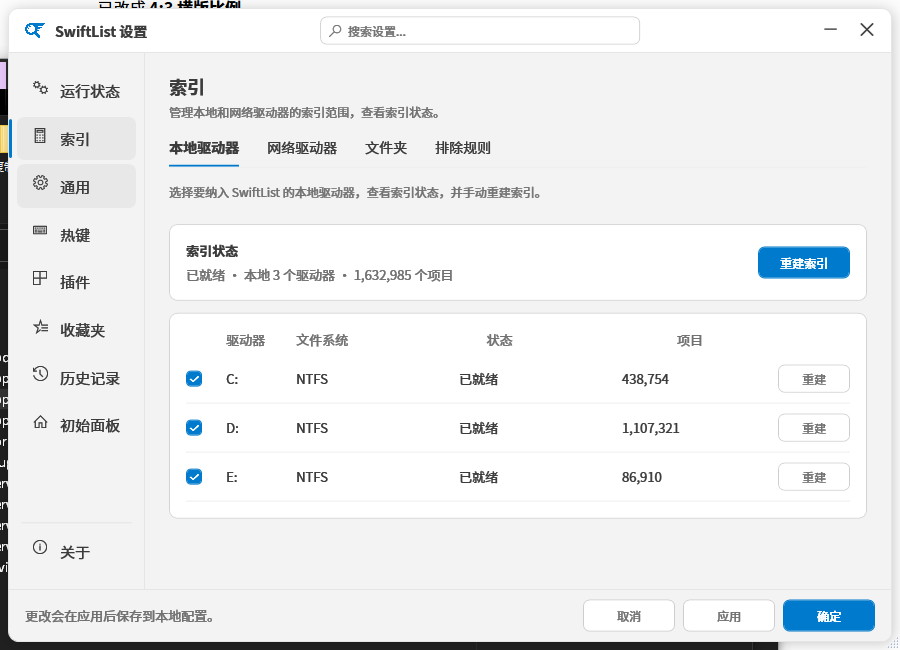The image size is (900, 650).
Task: Click the 更改会在应用后保存到本地配置 footer note
Action: point(119,616)
